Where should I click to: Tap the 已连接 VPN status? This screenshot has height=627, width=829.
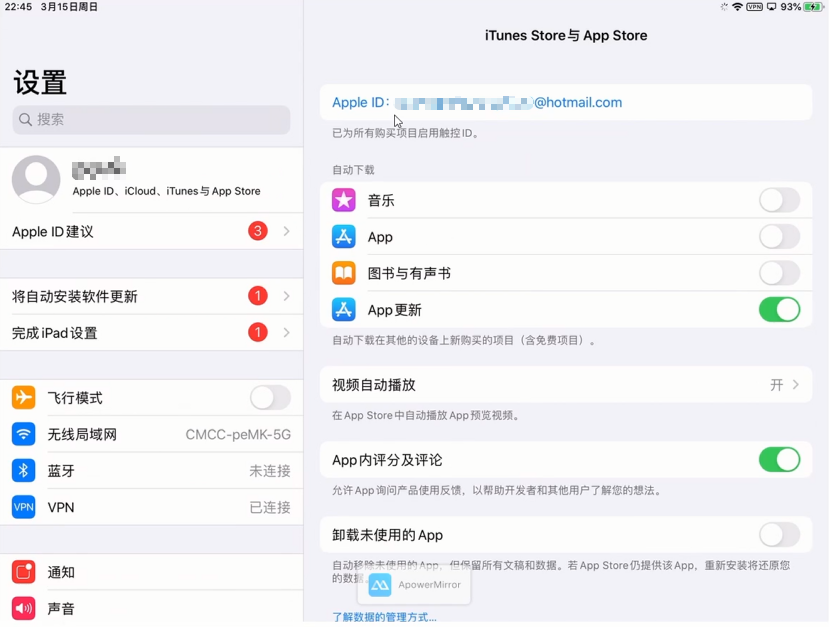point(270,508)
